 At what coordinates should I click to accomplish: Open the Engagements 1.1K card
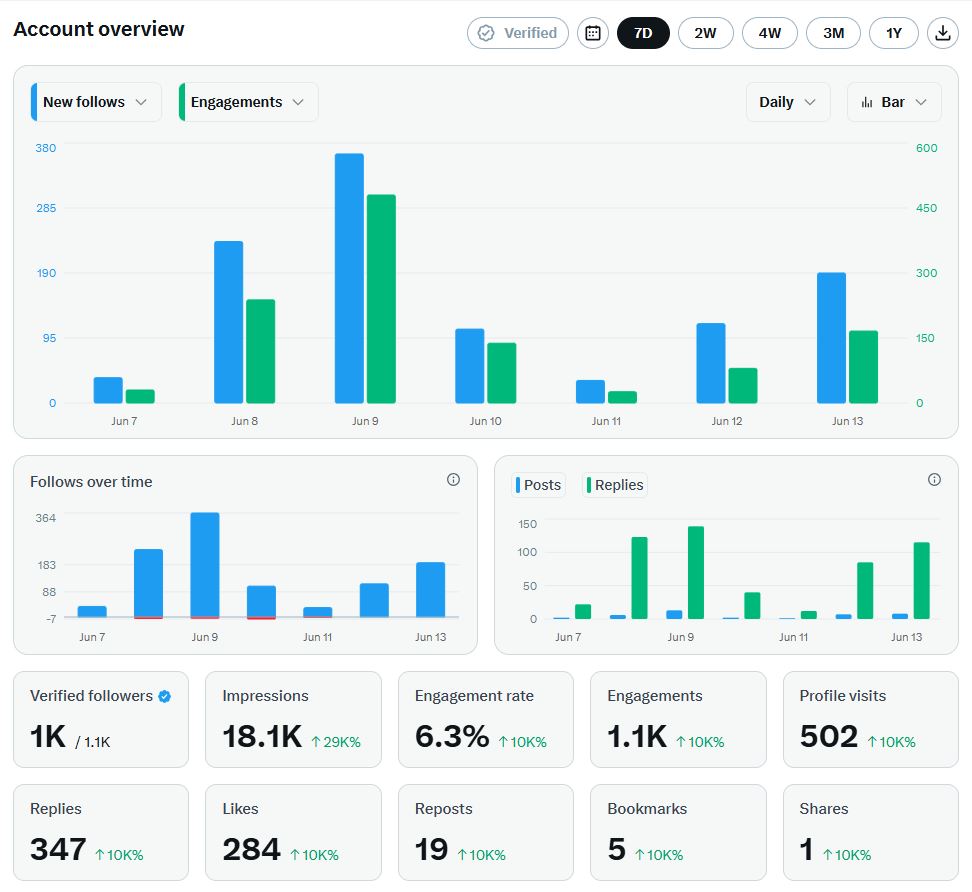tap(678, 719)
